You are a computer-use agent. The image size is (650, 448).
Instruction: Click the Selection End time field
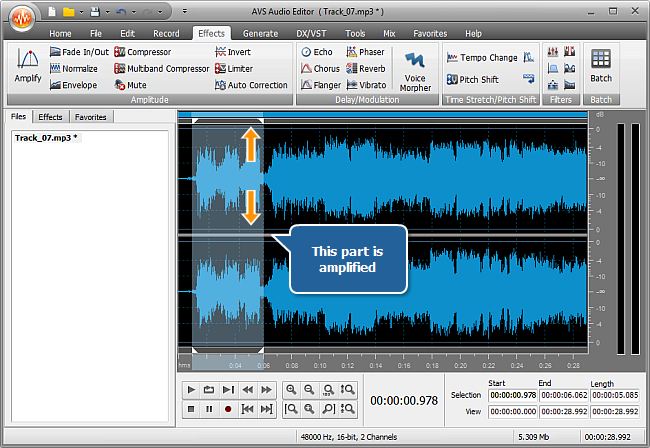click(x=564, y=395)
